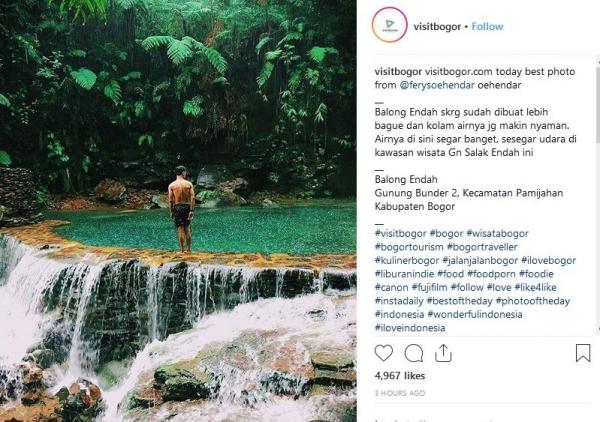Open the visitbogor profile picture

pyautogui.click(x=389, y=26)
